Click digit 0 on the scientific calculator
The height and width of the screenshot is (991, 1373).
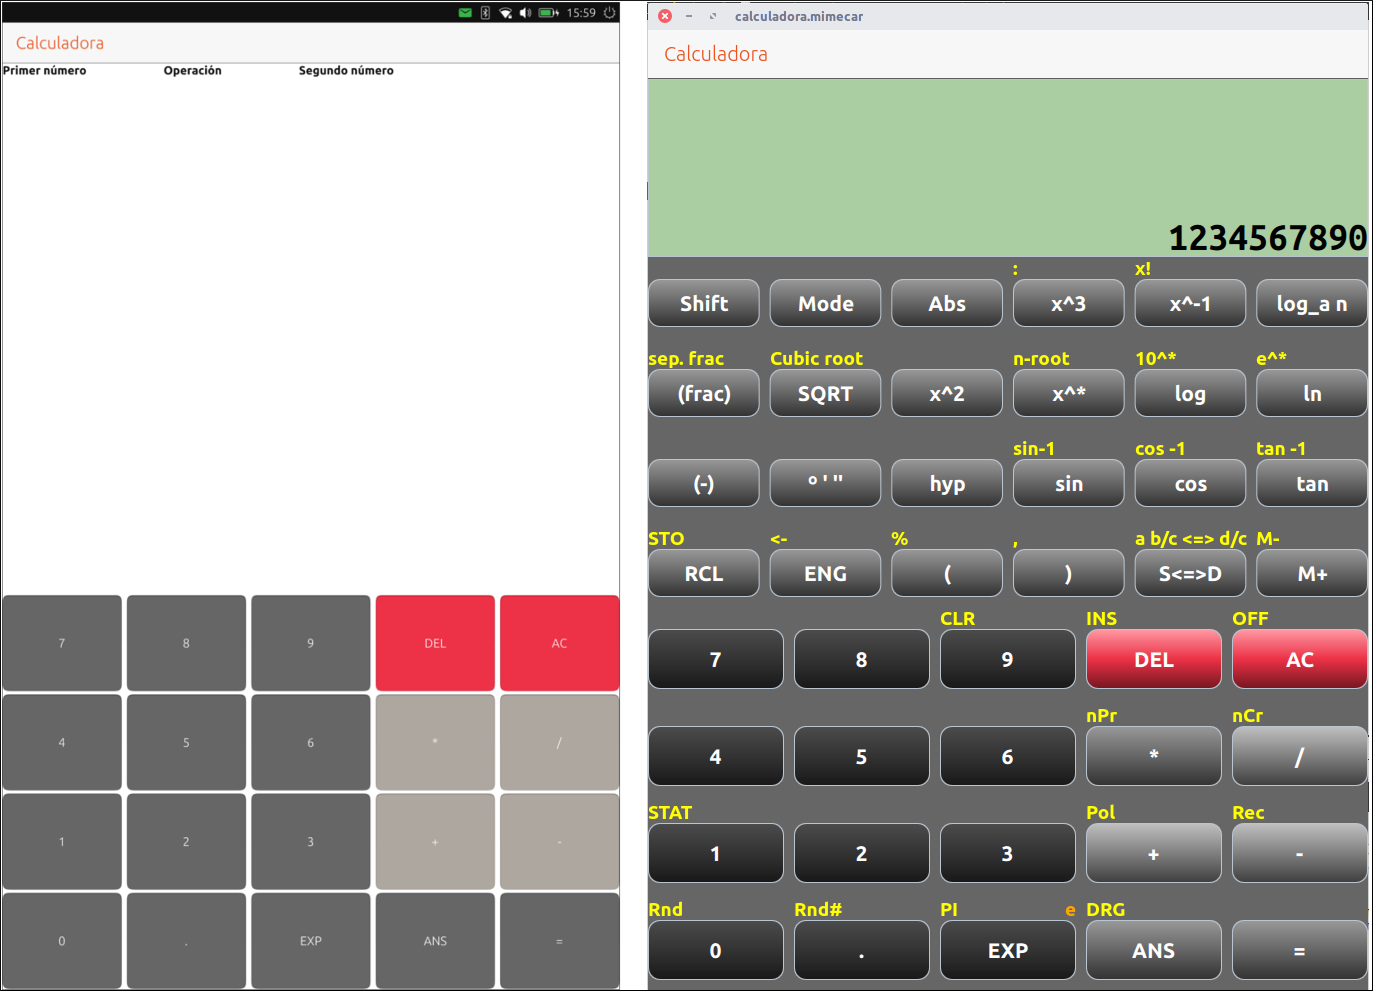(716, 950)
